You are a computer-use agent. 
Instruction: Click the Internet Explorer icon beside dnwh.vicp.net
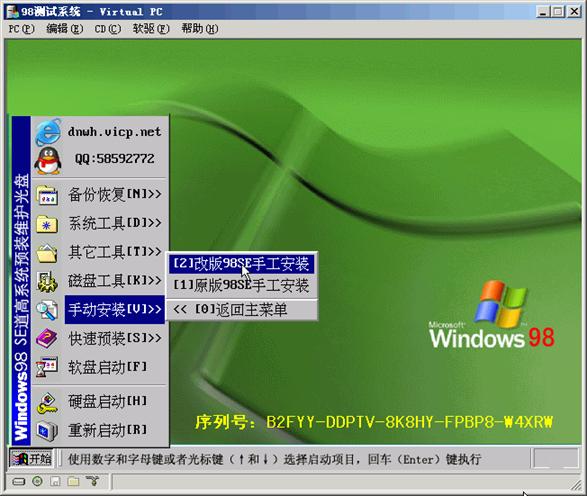click(48, 132)
